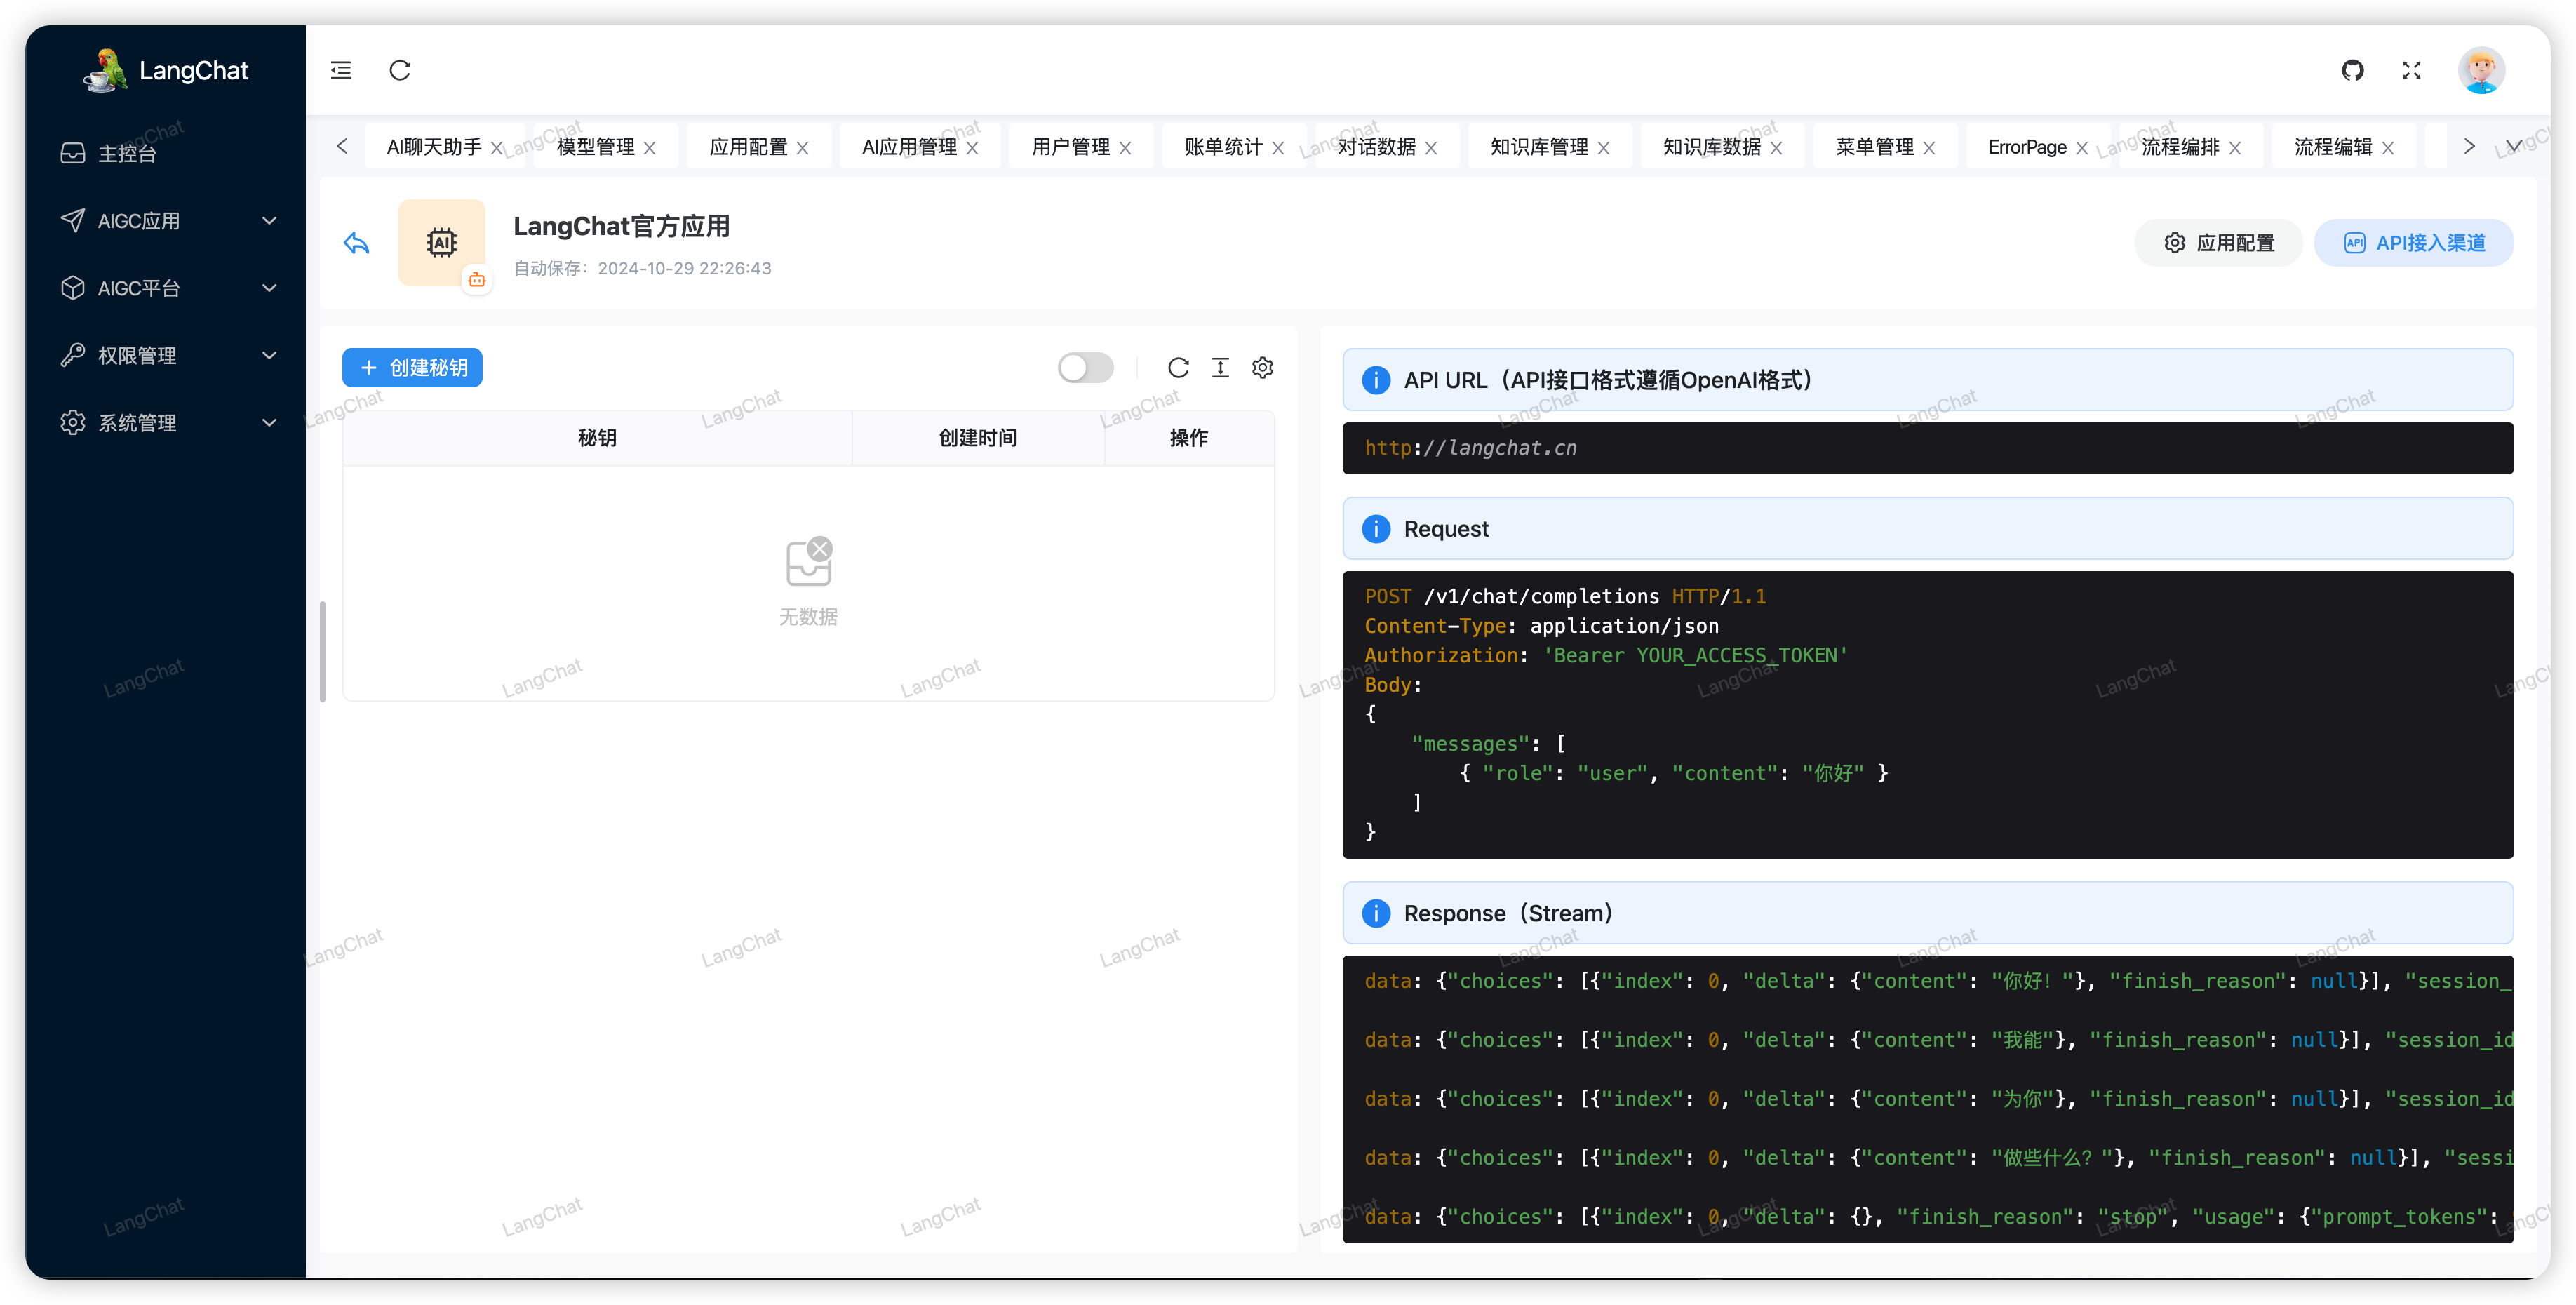2576x1305 pixels.
Task: Close the 应用配置 tab
Action: click(803, 148)
